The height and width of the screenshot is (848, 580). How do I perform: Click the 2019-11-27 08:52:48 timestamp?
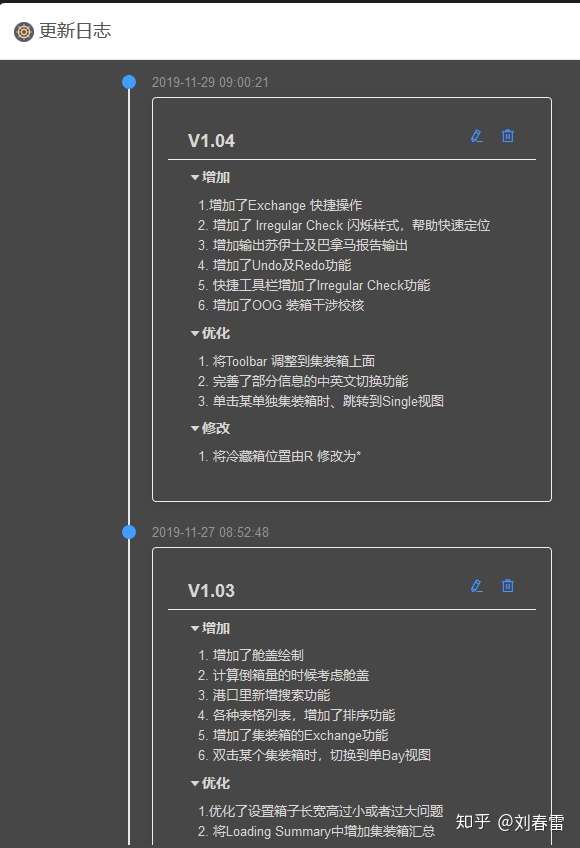[x=210, y=532]
